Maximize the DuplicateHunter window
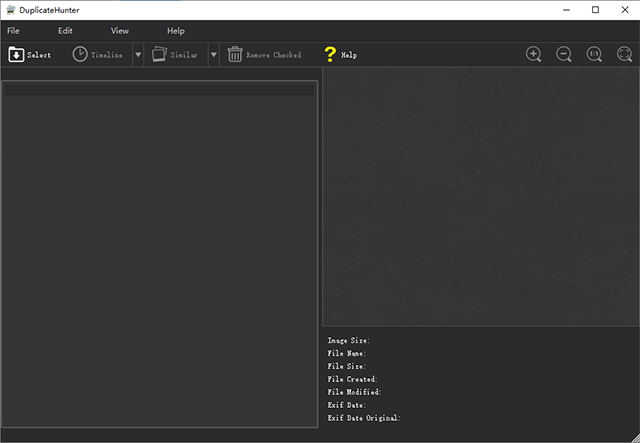Viewport: 640px width, 443px height. click(595, 10)
